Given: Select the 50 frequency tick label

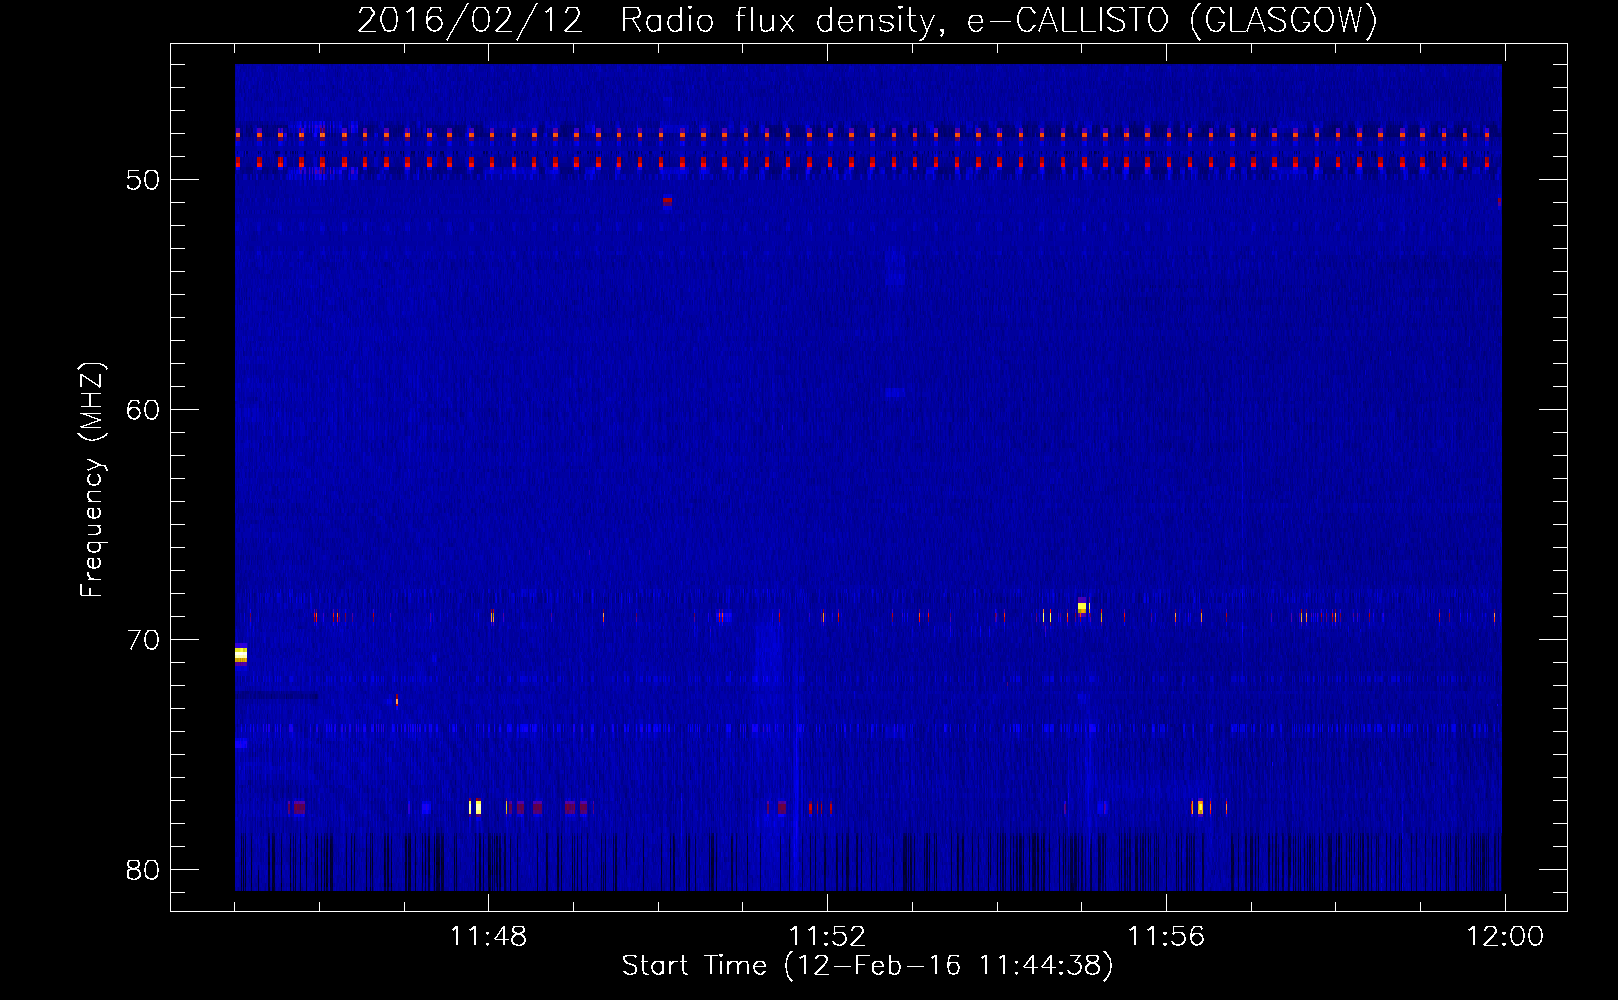Looking at the screenshot, I should [x=143, y=180].
